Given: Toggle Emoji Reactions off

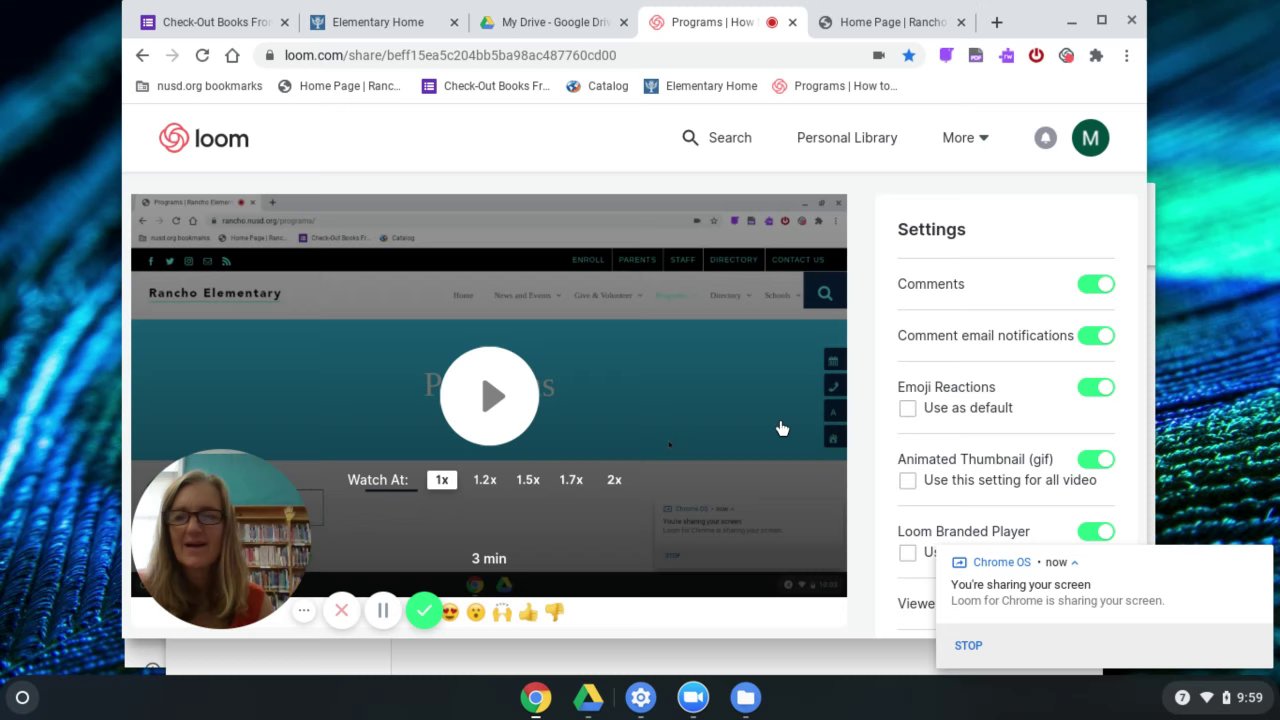Looking at the screenshot, I should pos(1096,387).
